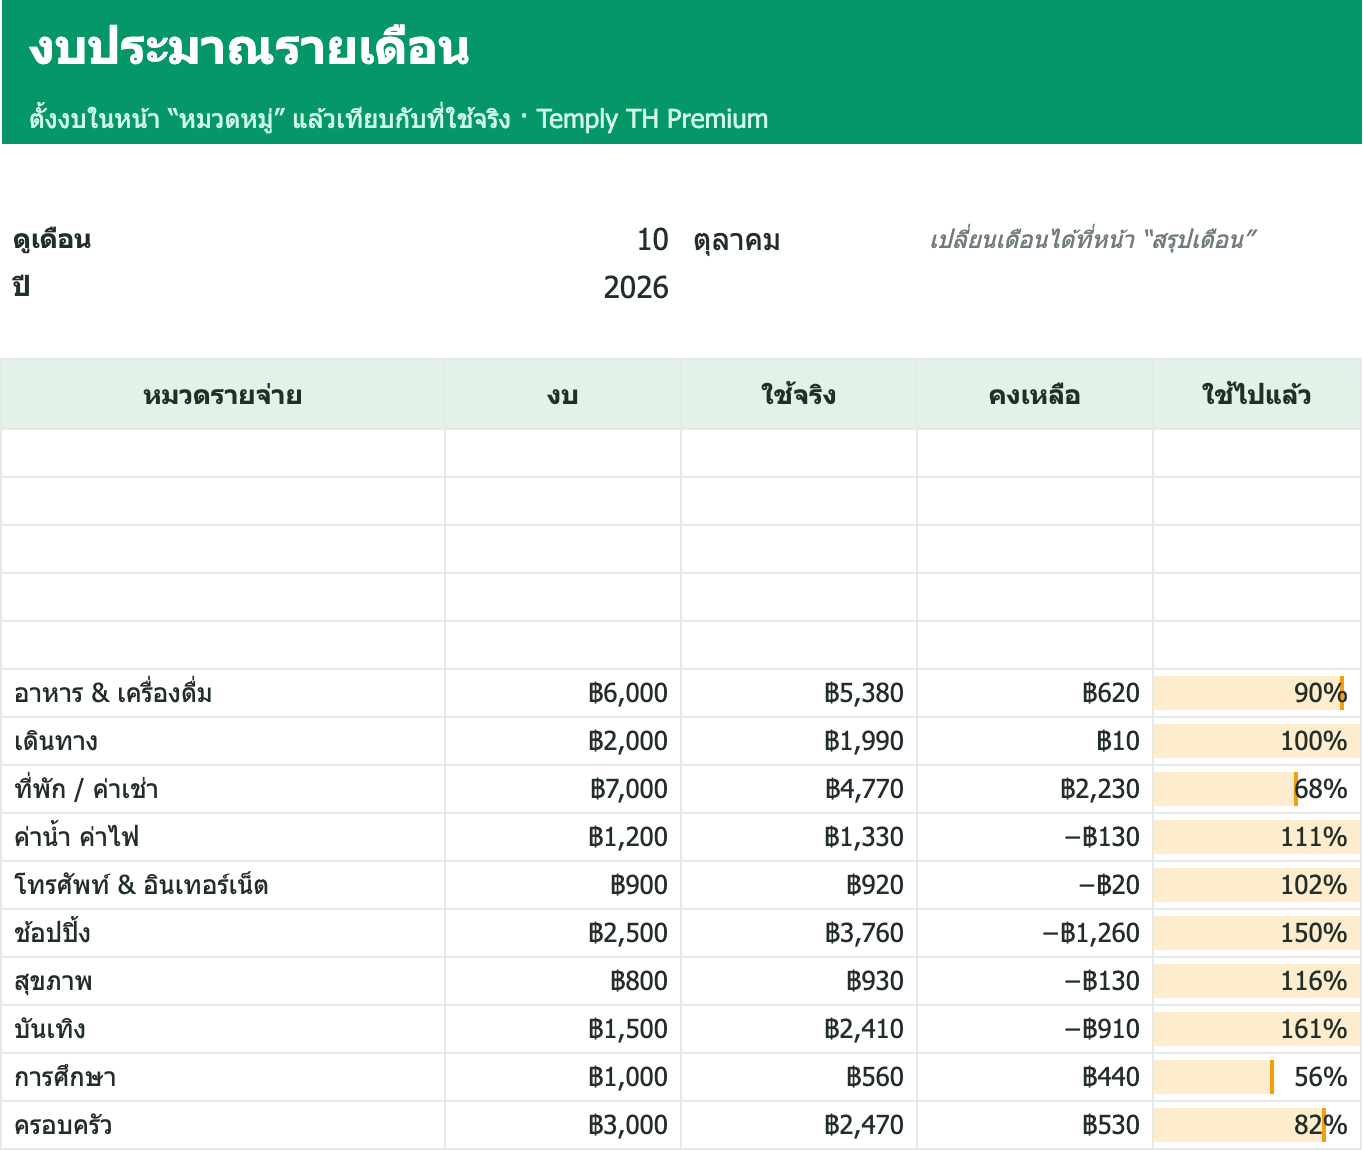Select the การศึกษา category cell
Screen dimensions: 1364x1150
(x=223, y=1077)
